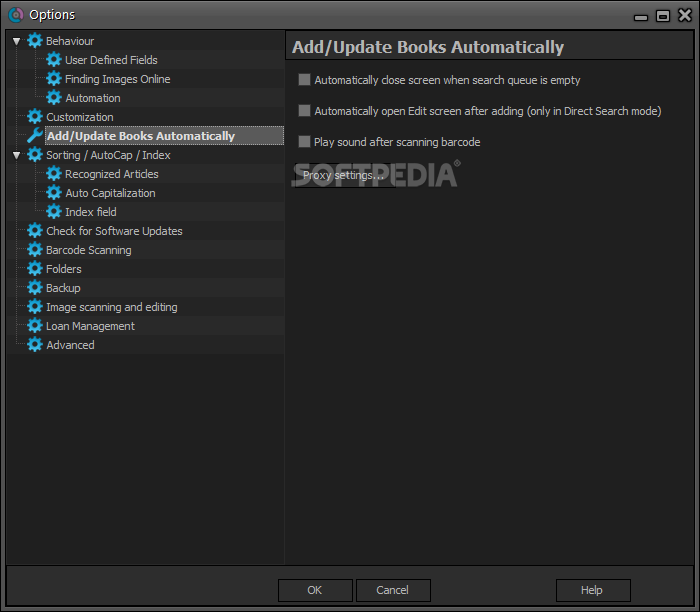Open Sorting / AutoCap / Index settings
Screen dimensions: 700x612
[108, 155]
